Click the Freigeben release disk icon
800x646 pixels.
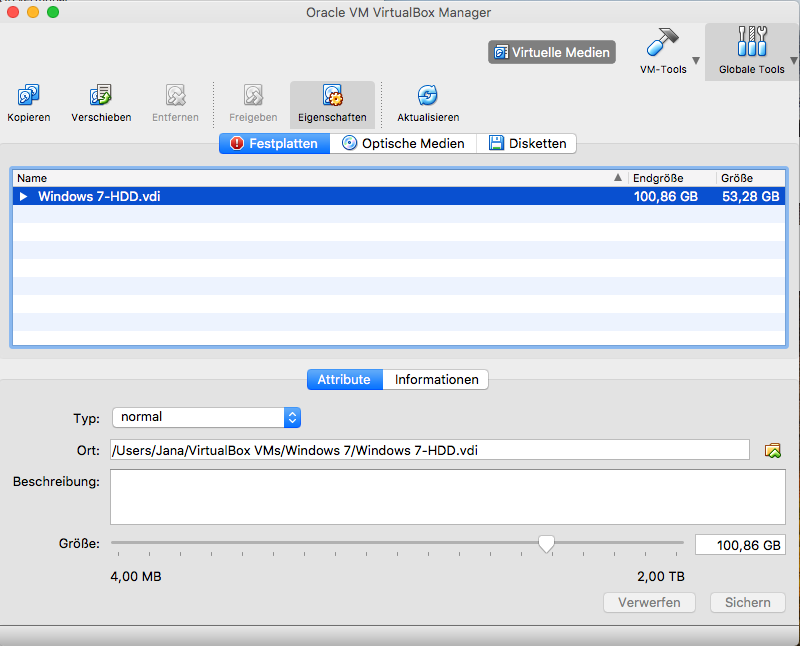point(253,95)
